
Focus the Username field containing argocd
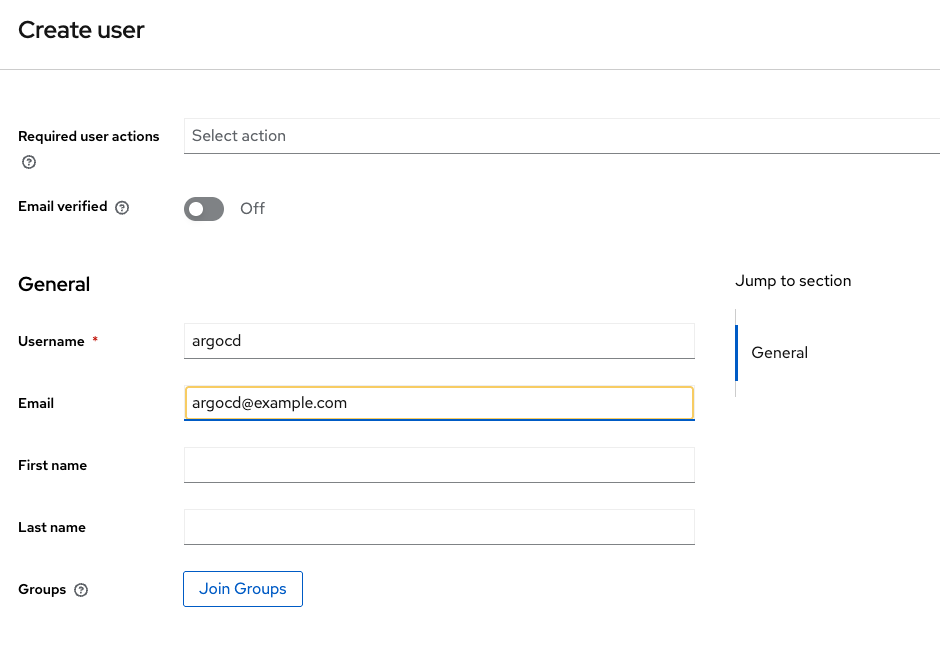coord(439,341)
